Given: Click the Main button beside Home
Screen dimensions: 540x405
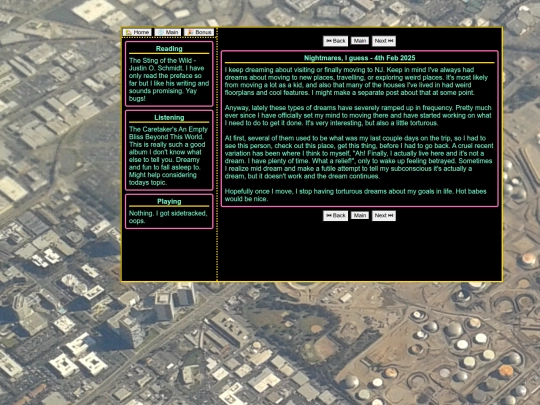Looking at the screenshot, I should click(167, 32).
